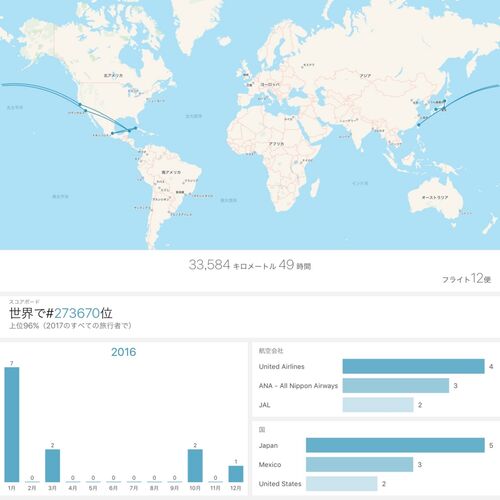Image resolution: width=500 pixels, height=500 pixels.
Task: Click the 'ANA - All Nippon Airways' label
Action: (x=298, y=386)
